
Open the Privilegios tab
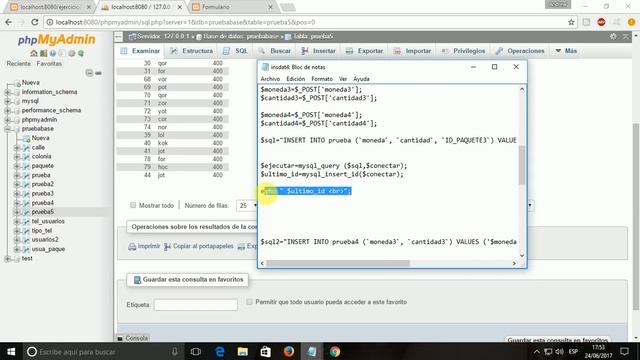point(464,51)
